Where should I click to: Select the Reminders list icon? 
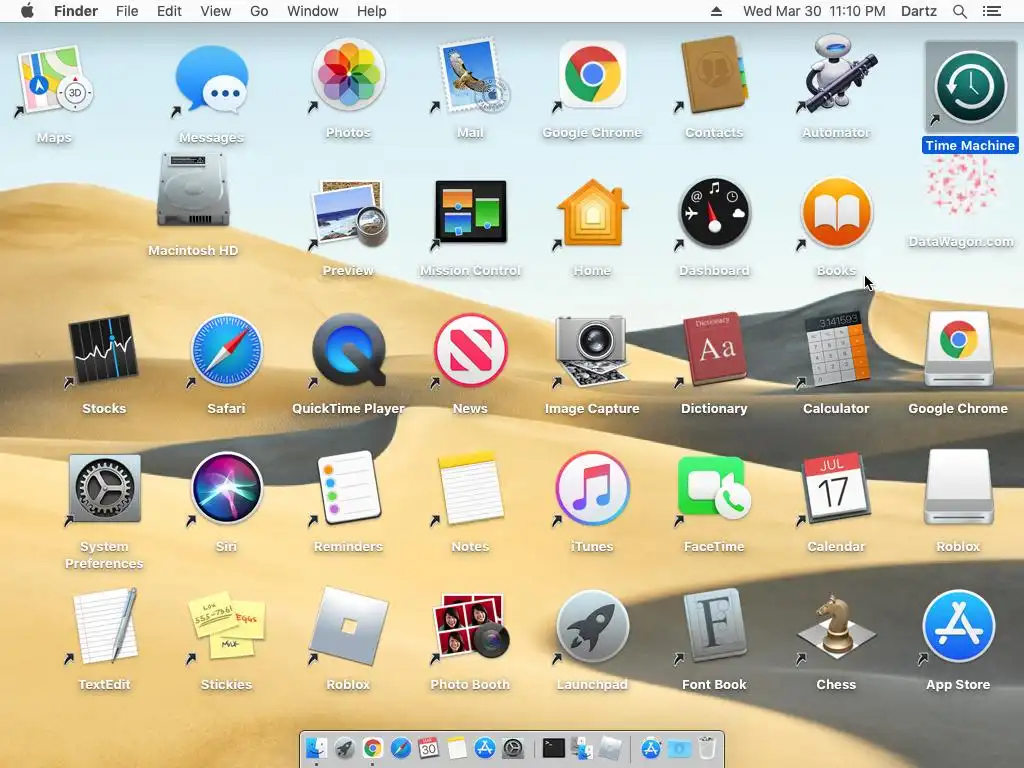(x=348, y=487)
